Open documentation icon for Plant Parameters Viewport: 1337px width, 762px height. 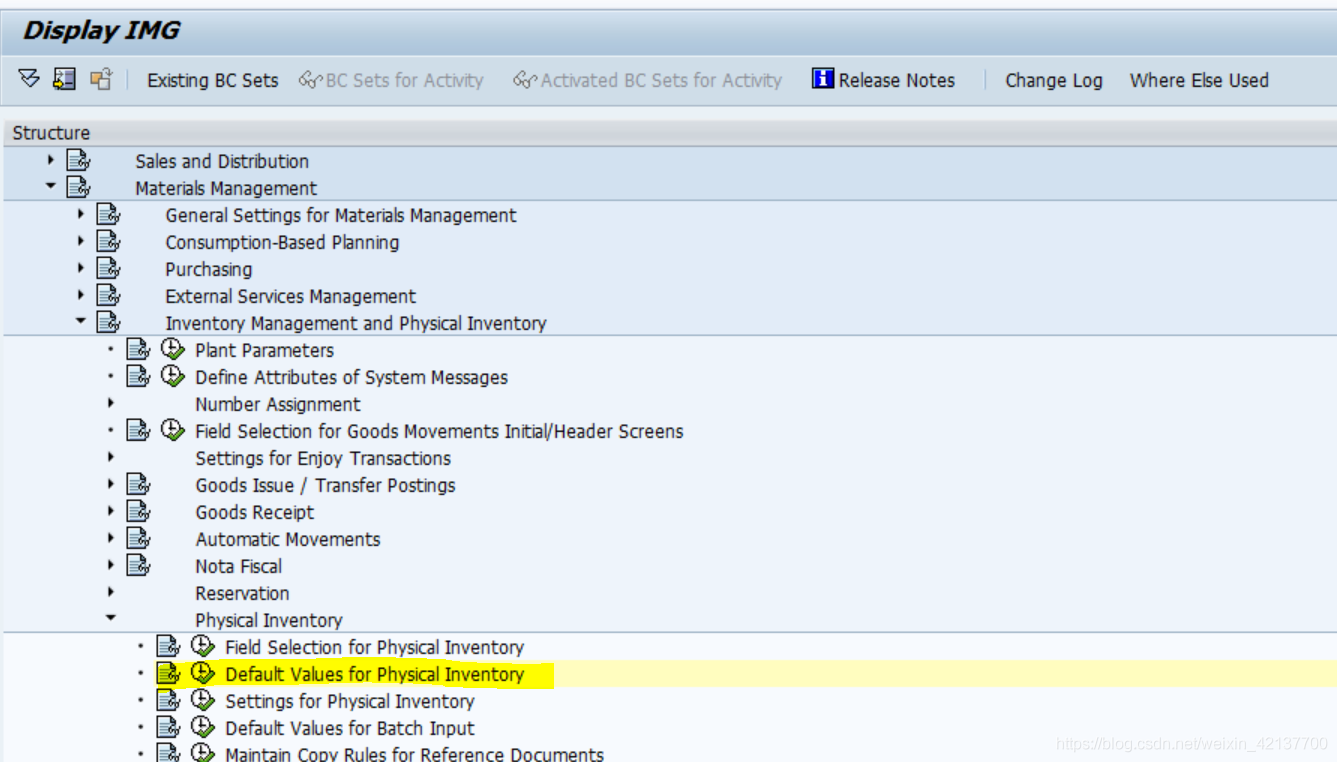pos(138,349)
